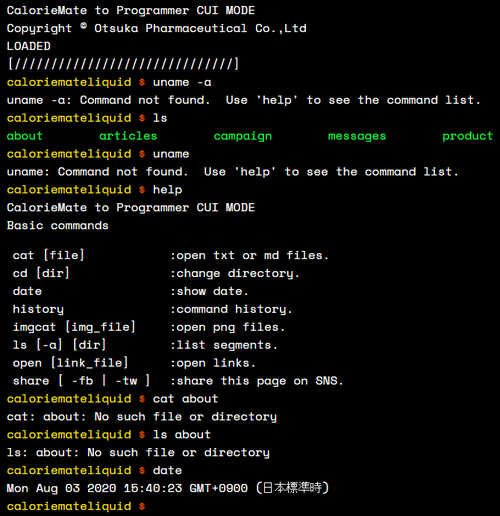Select the 'share [ -fb | -tw ]' help entry
This screenshot has width=500, height=516.
[81, 381]
